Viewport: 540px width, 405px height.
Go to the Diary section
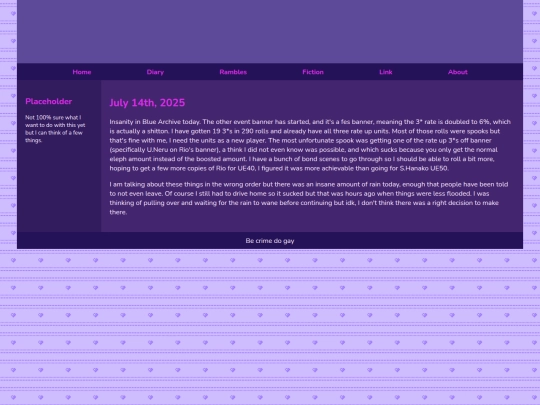pos(155,72)
